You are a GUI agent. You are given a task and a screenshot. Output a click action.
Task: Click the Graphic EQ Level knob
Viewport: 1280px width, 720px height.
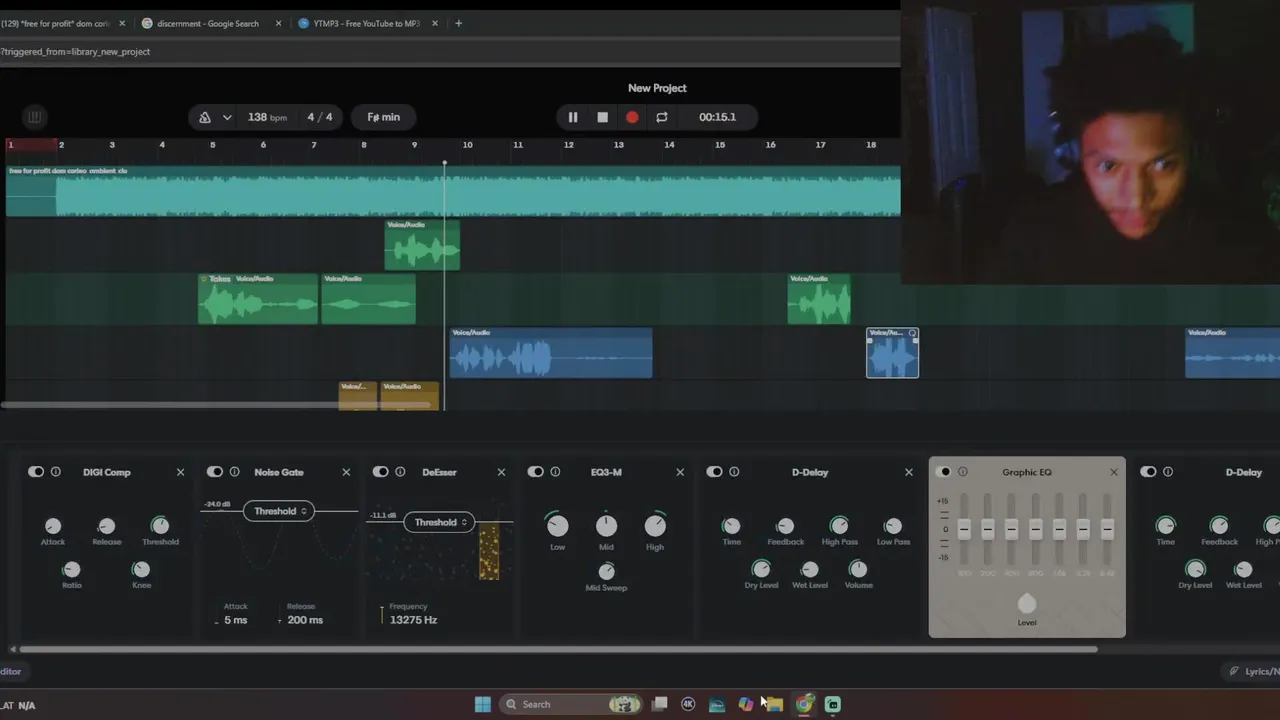[1027, 603]
